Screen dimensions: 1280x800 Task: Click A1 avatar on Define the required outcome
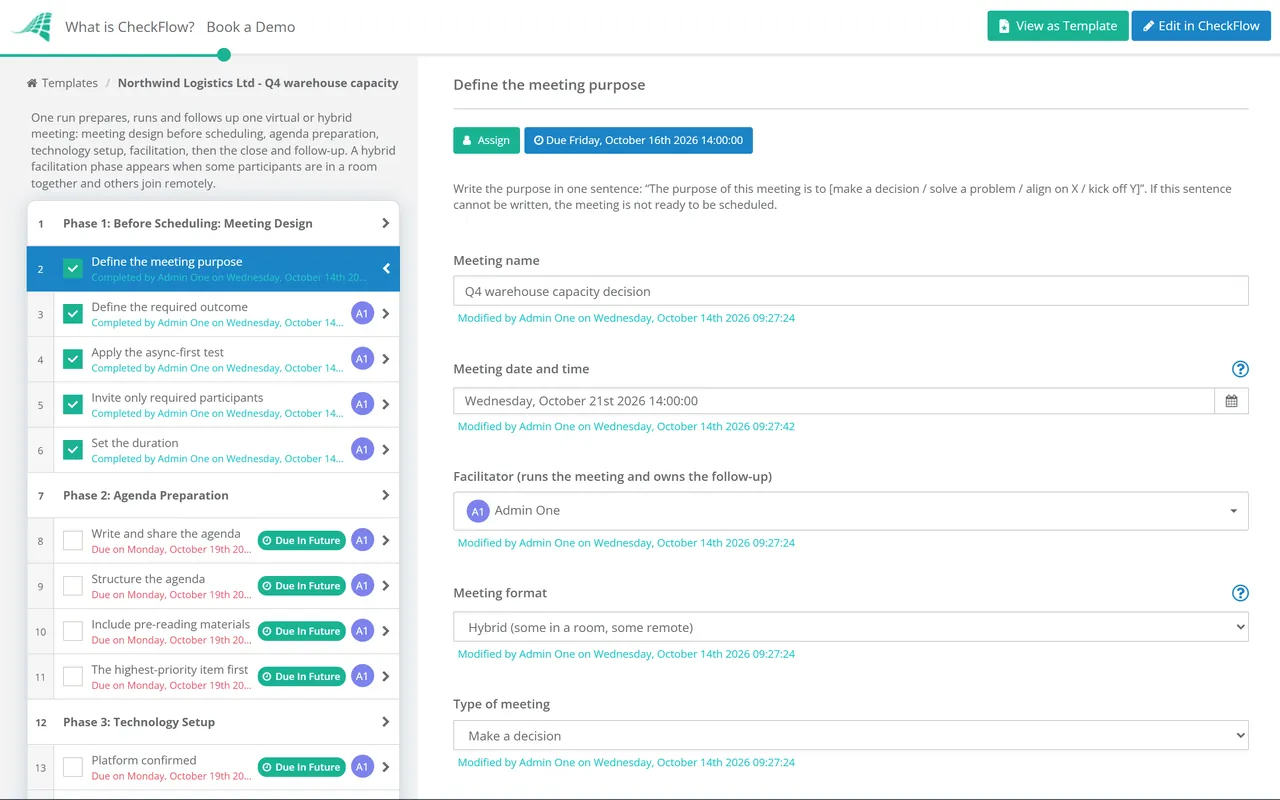pos(362,314)
